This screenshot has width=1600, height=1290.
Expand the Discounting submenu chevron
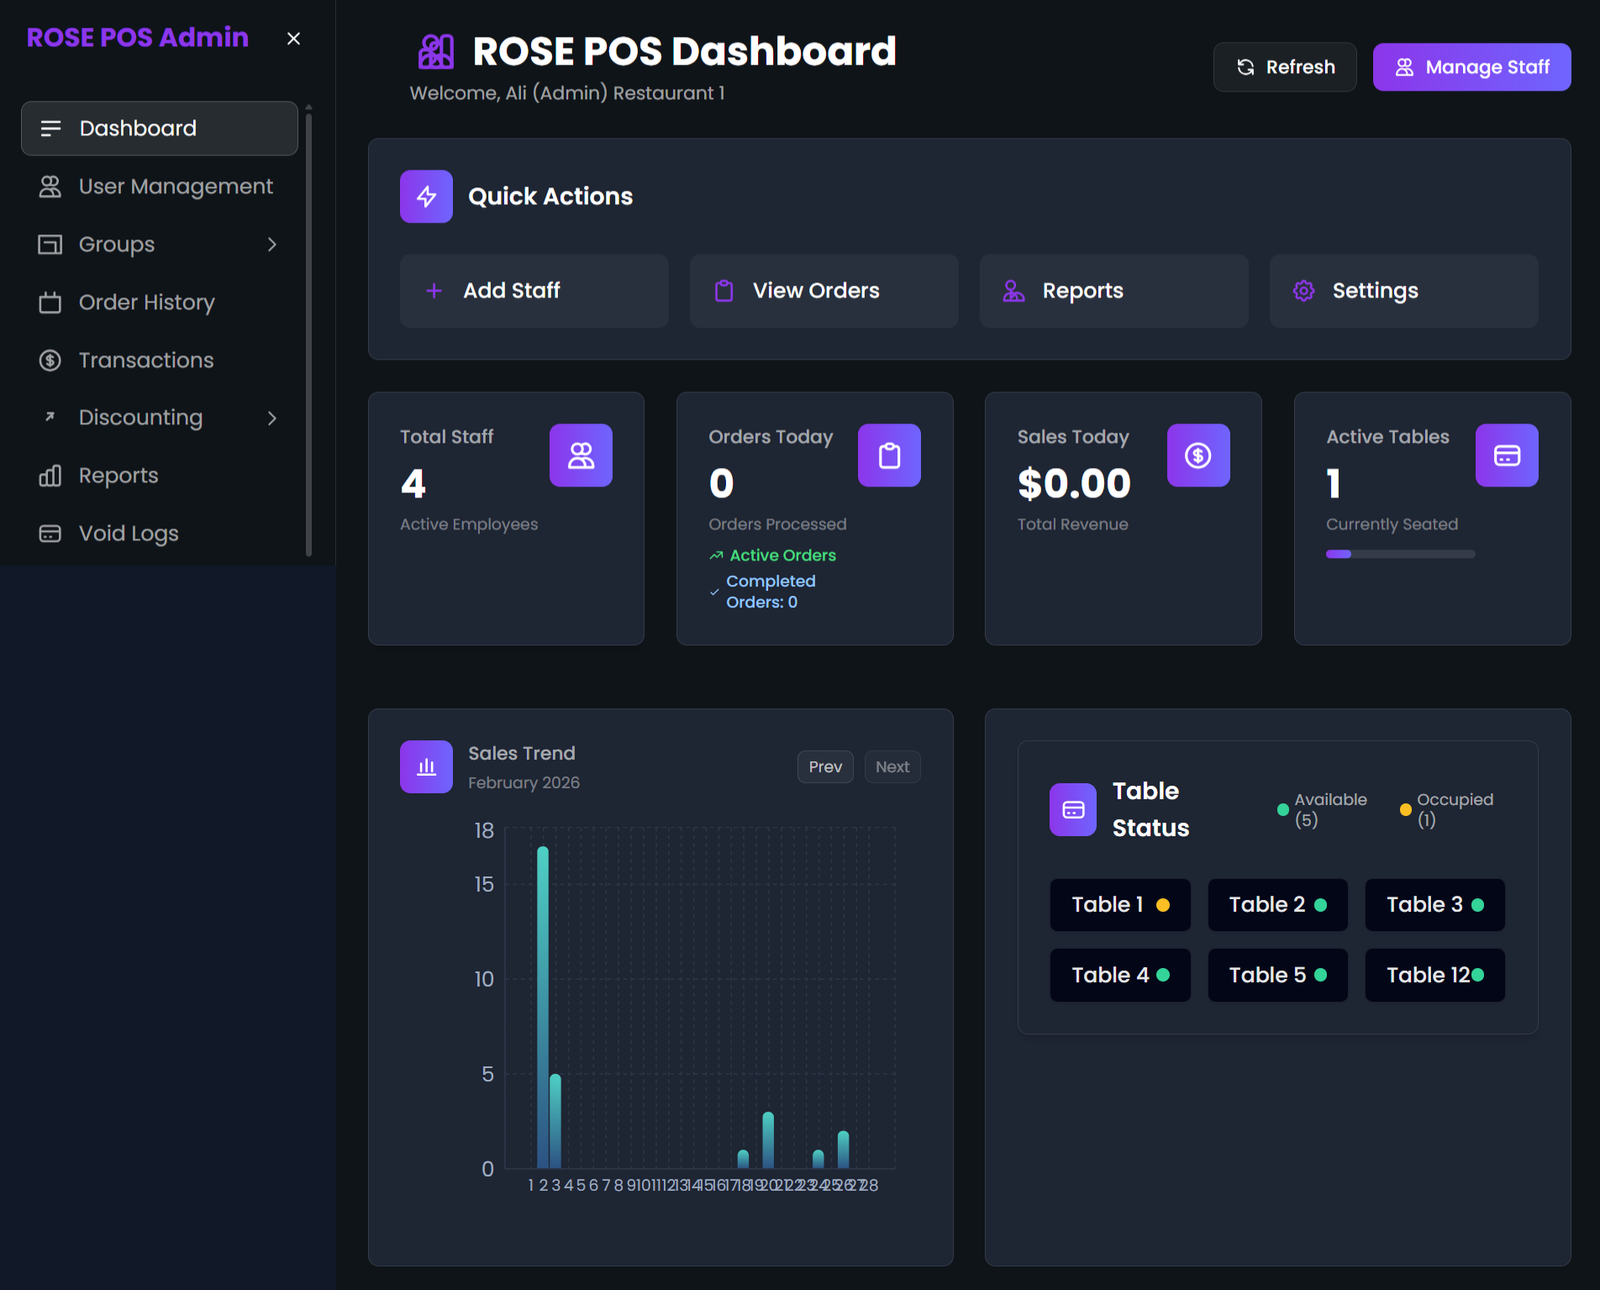tap(272, 418)
